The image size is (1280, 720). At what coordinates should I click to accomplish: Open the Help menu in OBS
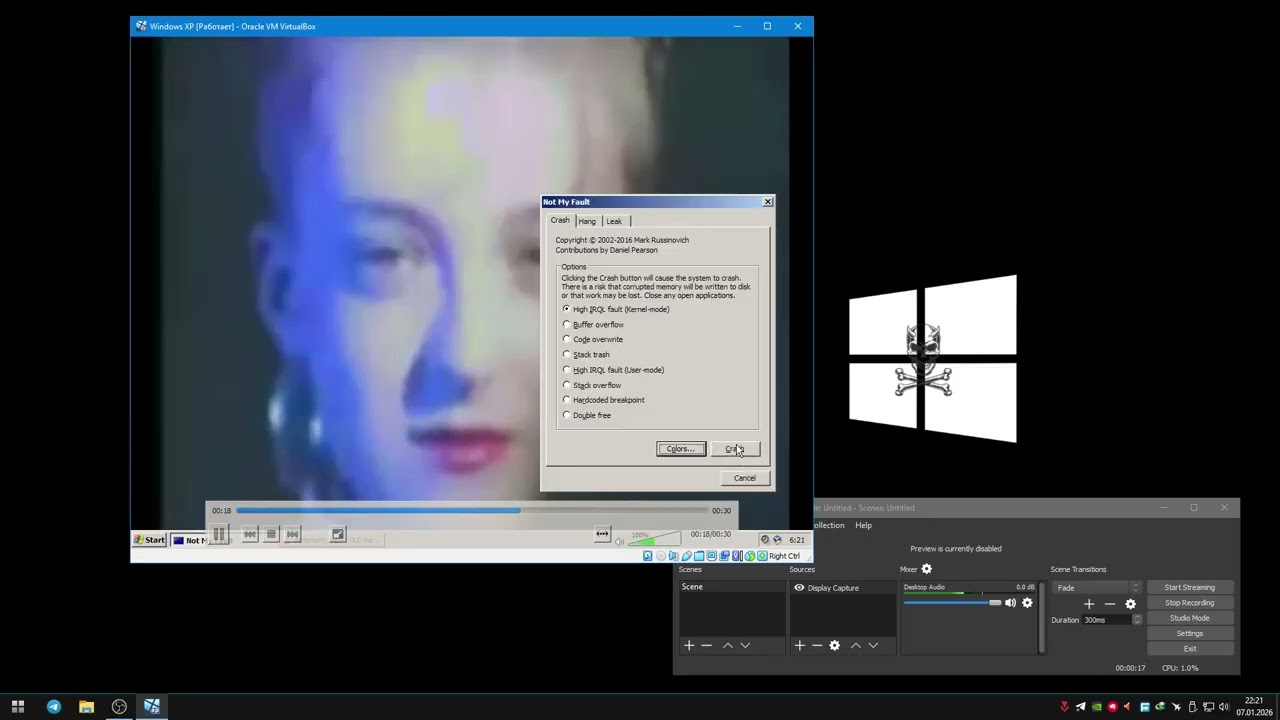click(863, 525)
